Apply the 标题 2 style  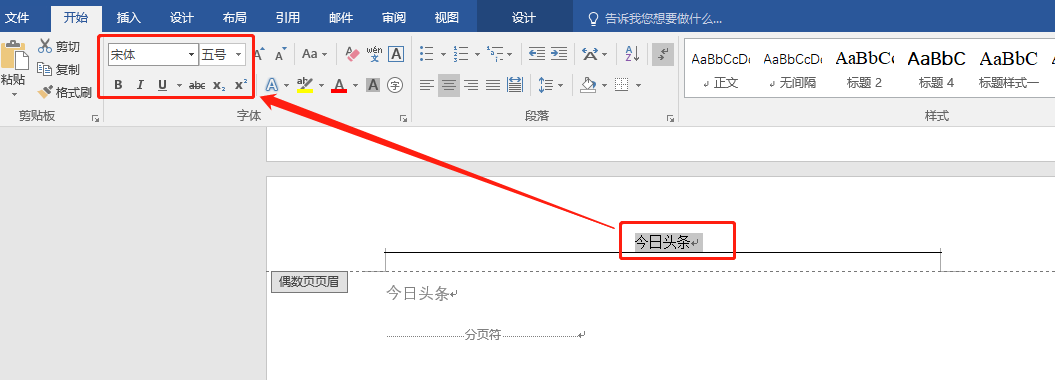coord(865,70)
